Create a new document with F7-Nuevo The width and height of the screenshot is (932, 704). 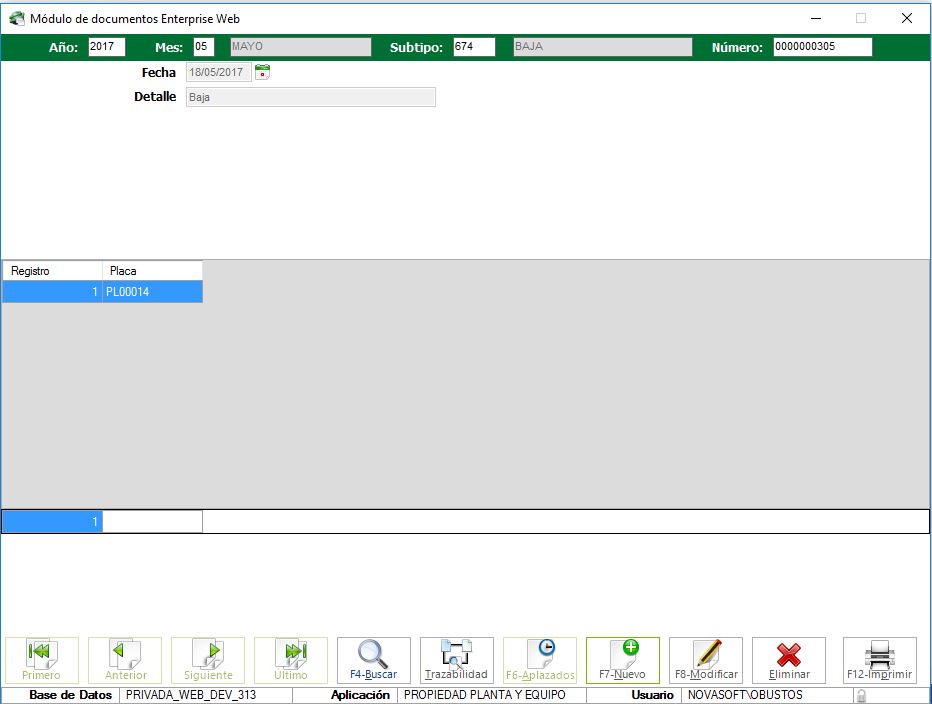coord(622,661)
